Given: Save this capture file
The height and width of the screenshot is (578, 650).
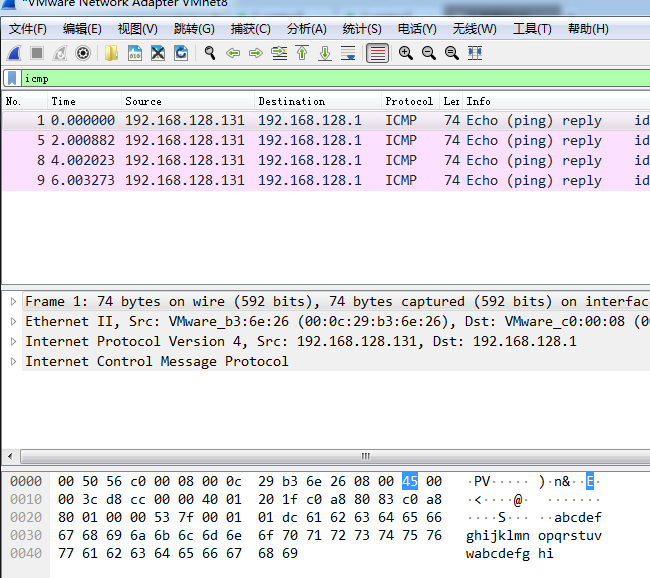Looking at the screenshot, I should tap(135, 53).
